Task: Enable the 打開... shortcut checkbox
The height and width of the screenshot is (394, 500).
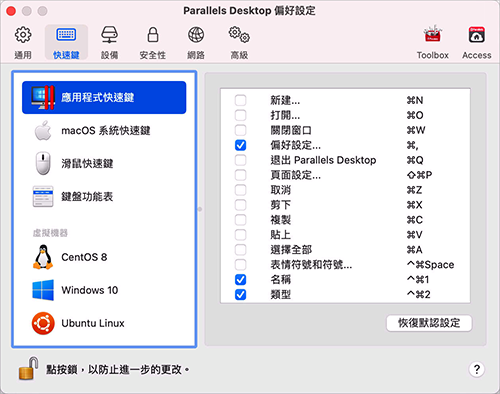Action: pos(240,115)
